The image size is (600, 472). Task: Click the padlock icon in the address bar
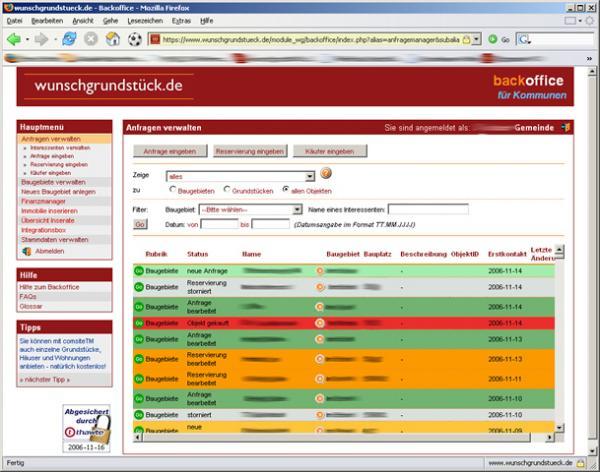click(466, 39)
